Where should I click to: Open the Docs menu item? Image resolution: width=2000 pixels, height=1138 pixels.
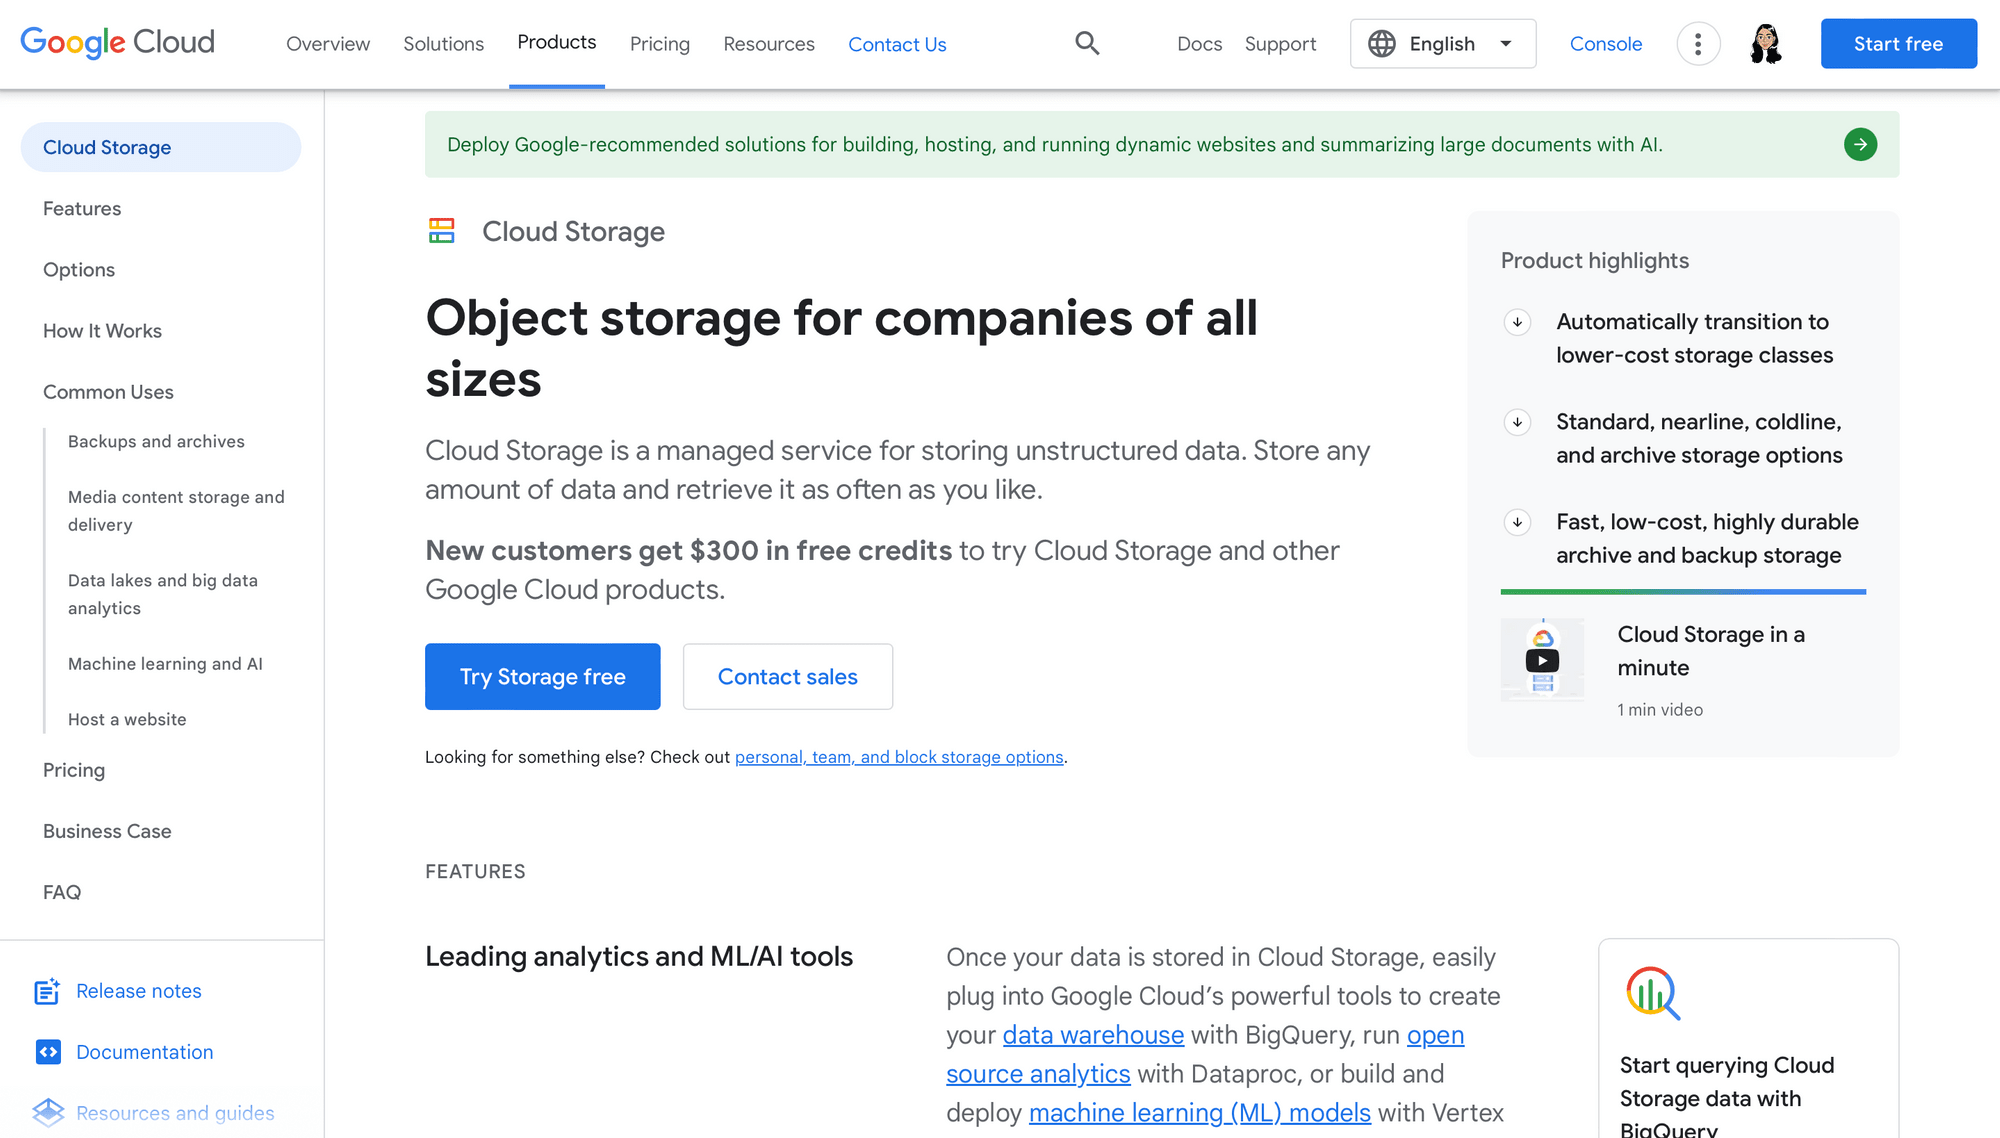point(1199,44)
